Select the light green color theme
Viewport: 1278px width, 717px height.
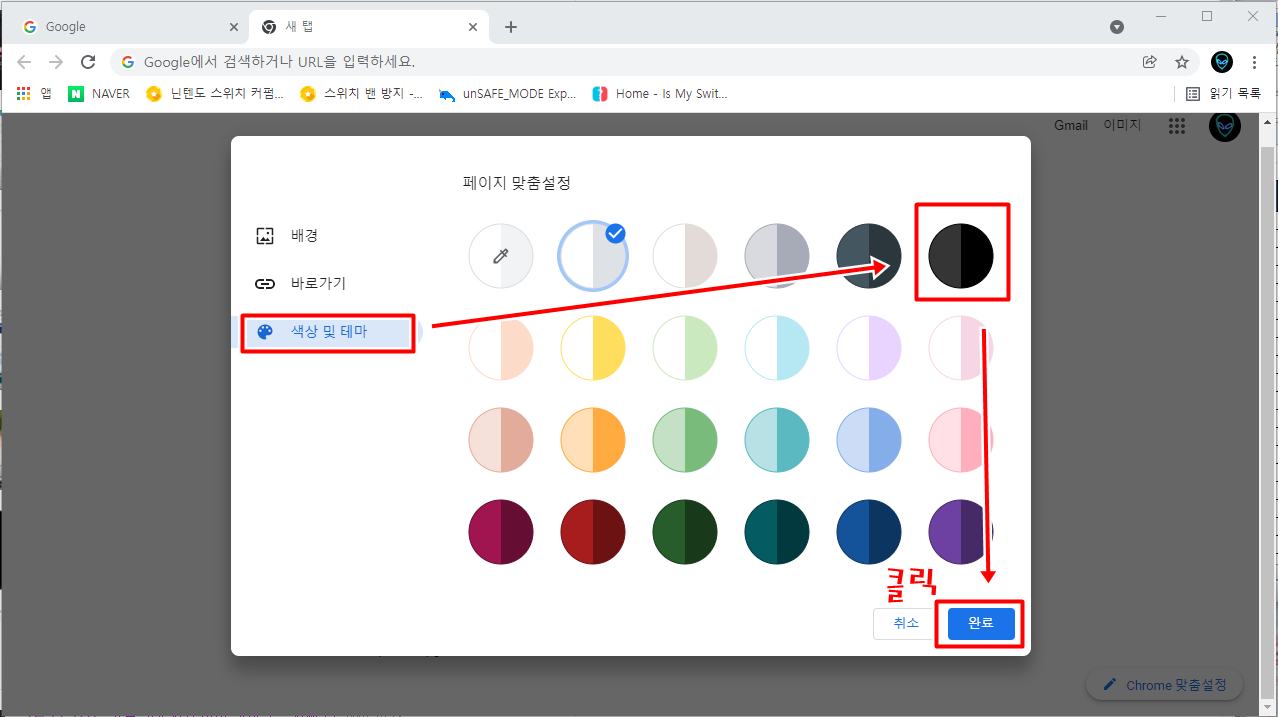coord(685,348)
